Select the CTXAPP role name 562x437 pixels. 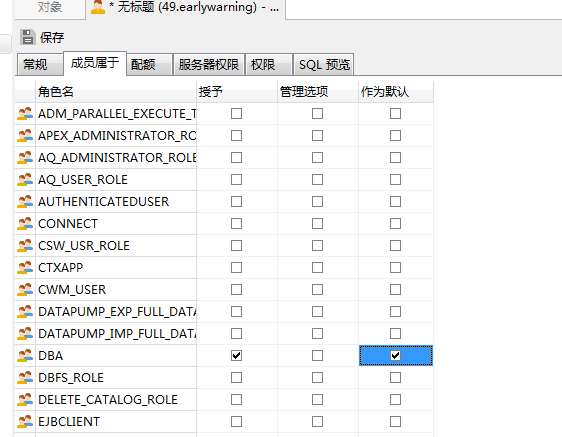(61, 267)
